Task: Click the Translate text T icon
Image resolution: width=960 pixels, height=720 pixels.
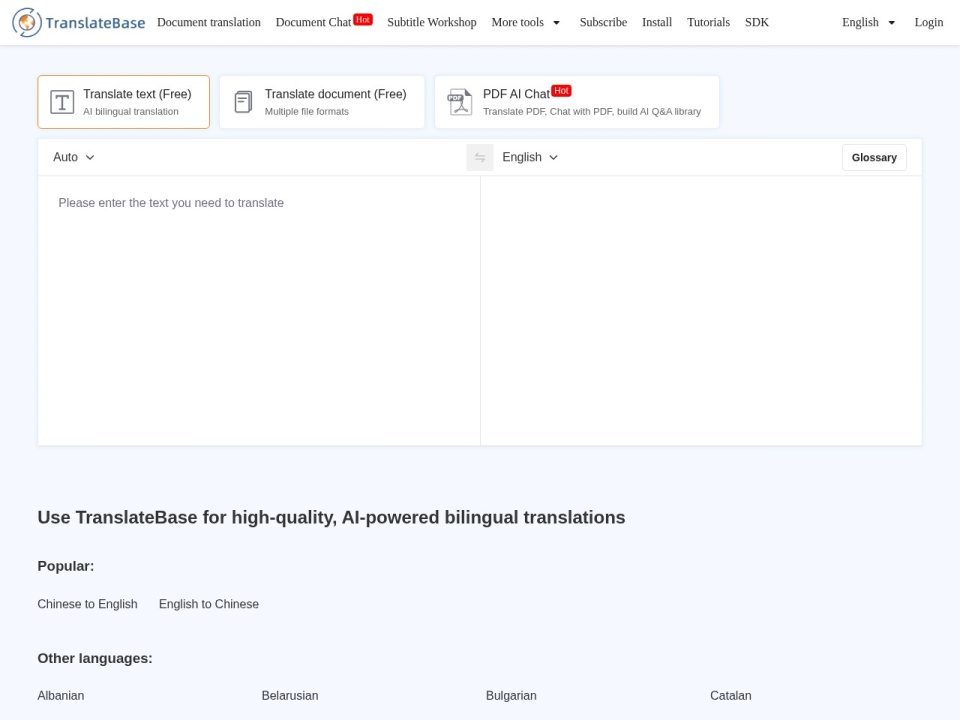Action: (62, 102)
